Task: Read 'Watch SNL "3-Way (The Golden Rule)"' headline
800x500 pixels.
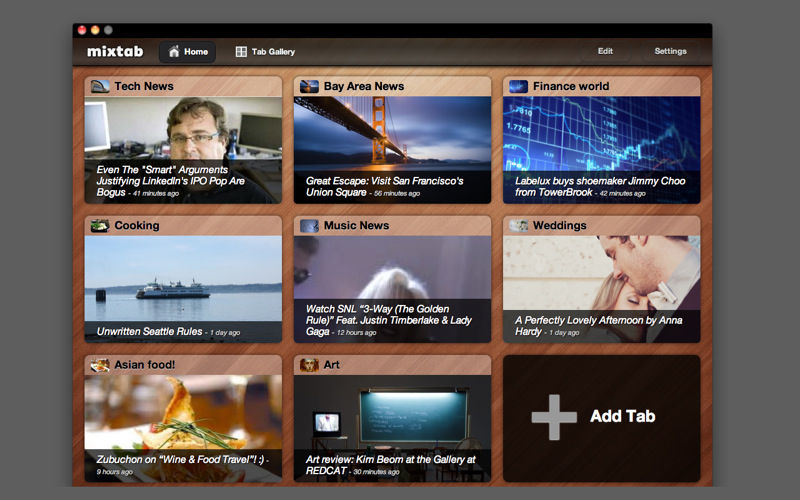Action: pos(388,320)
